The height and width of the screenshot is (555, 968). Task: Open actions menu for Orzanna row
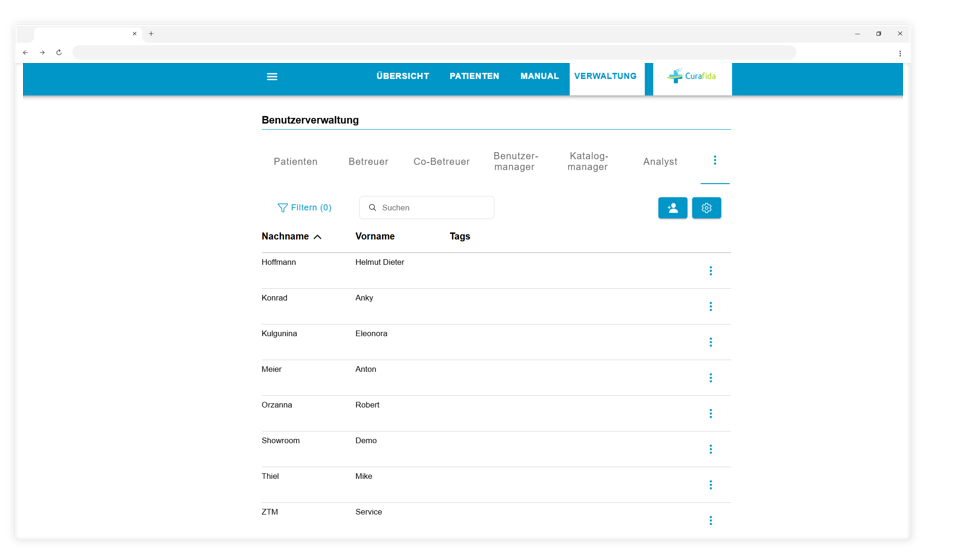[711, 414]
